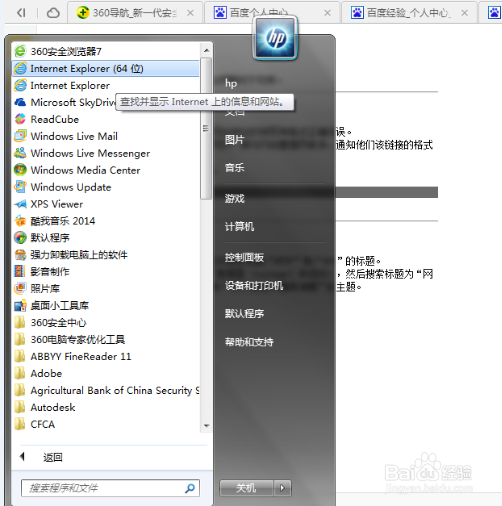
Task: Go back using the browser back arrow
Action: pyautogui.click(x=21, y=13)
